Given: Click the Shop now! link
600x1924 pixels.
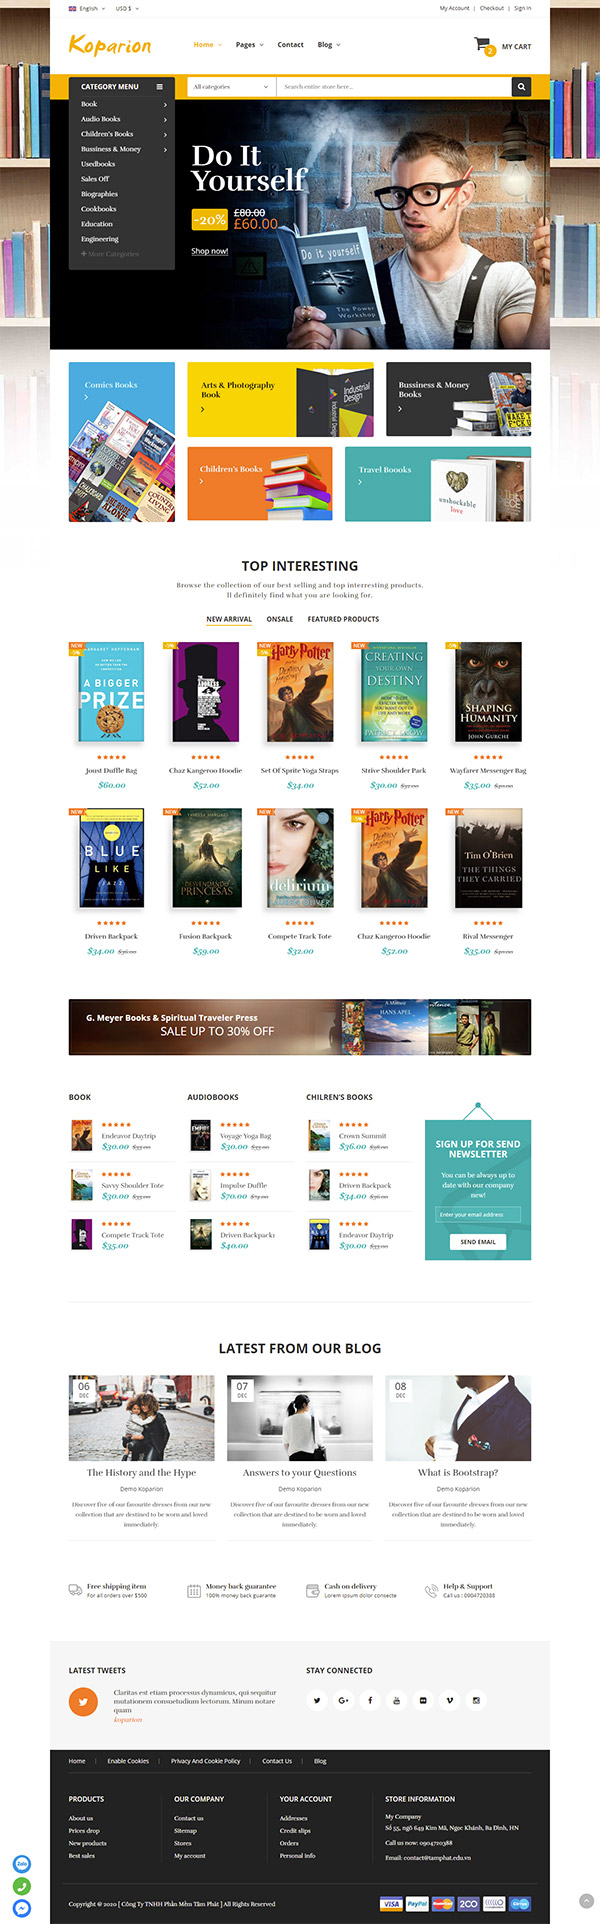Looking at the screenshot, I should pyautogui.click(x=210, y=251).
